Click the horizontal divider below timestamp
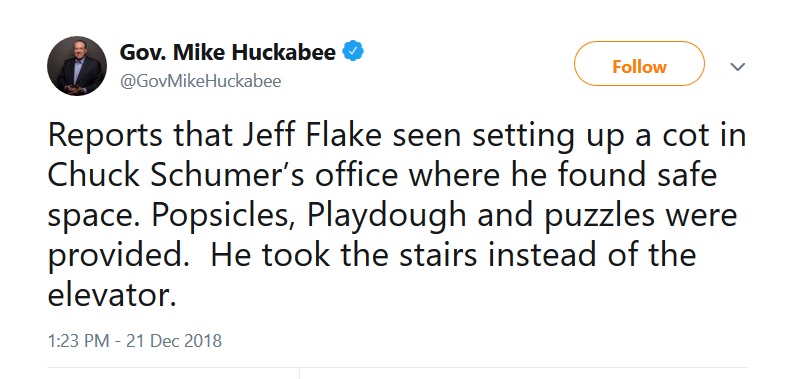This screenshot has width=785, height=379. point(398,368)
